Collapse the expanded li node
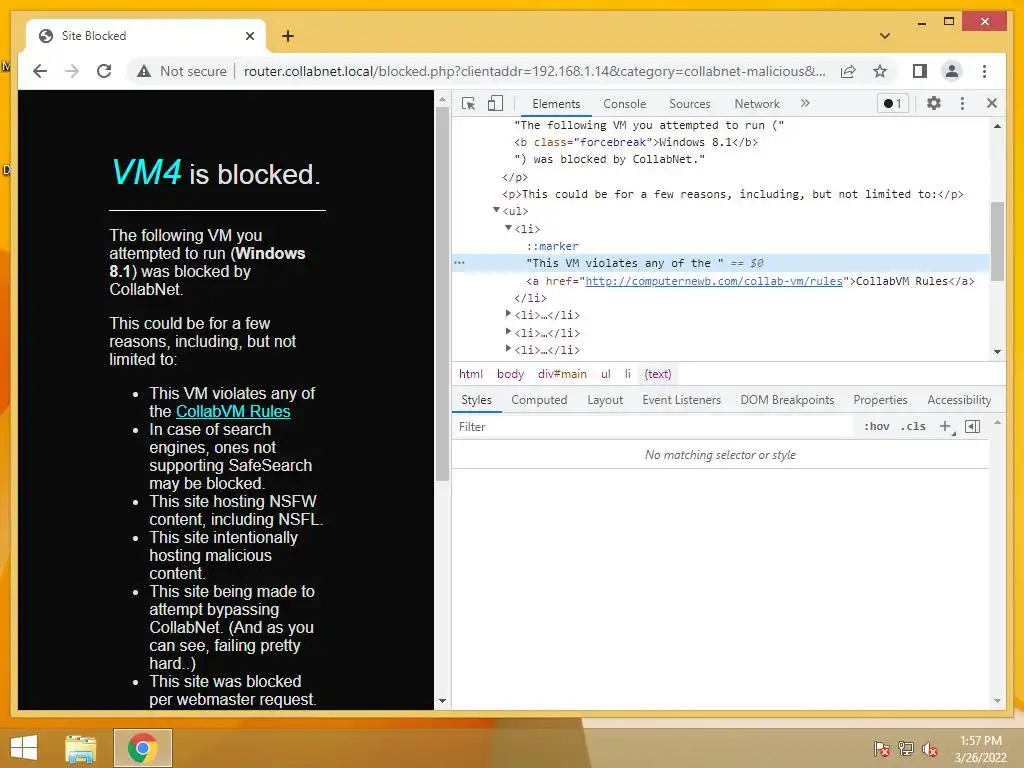The width and height of the screenshot is (1024, 768). point(508,228)
